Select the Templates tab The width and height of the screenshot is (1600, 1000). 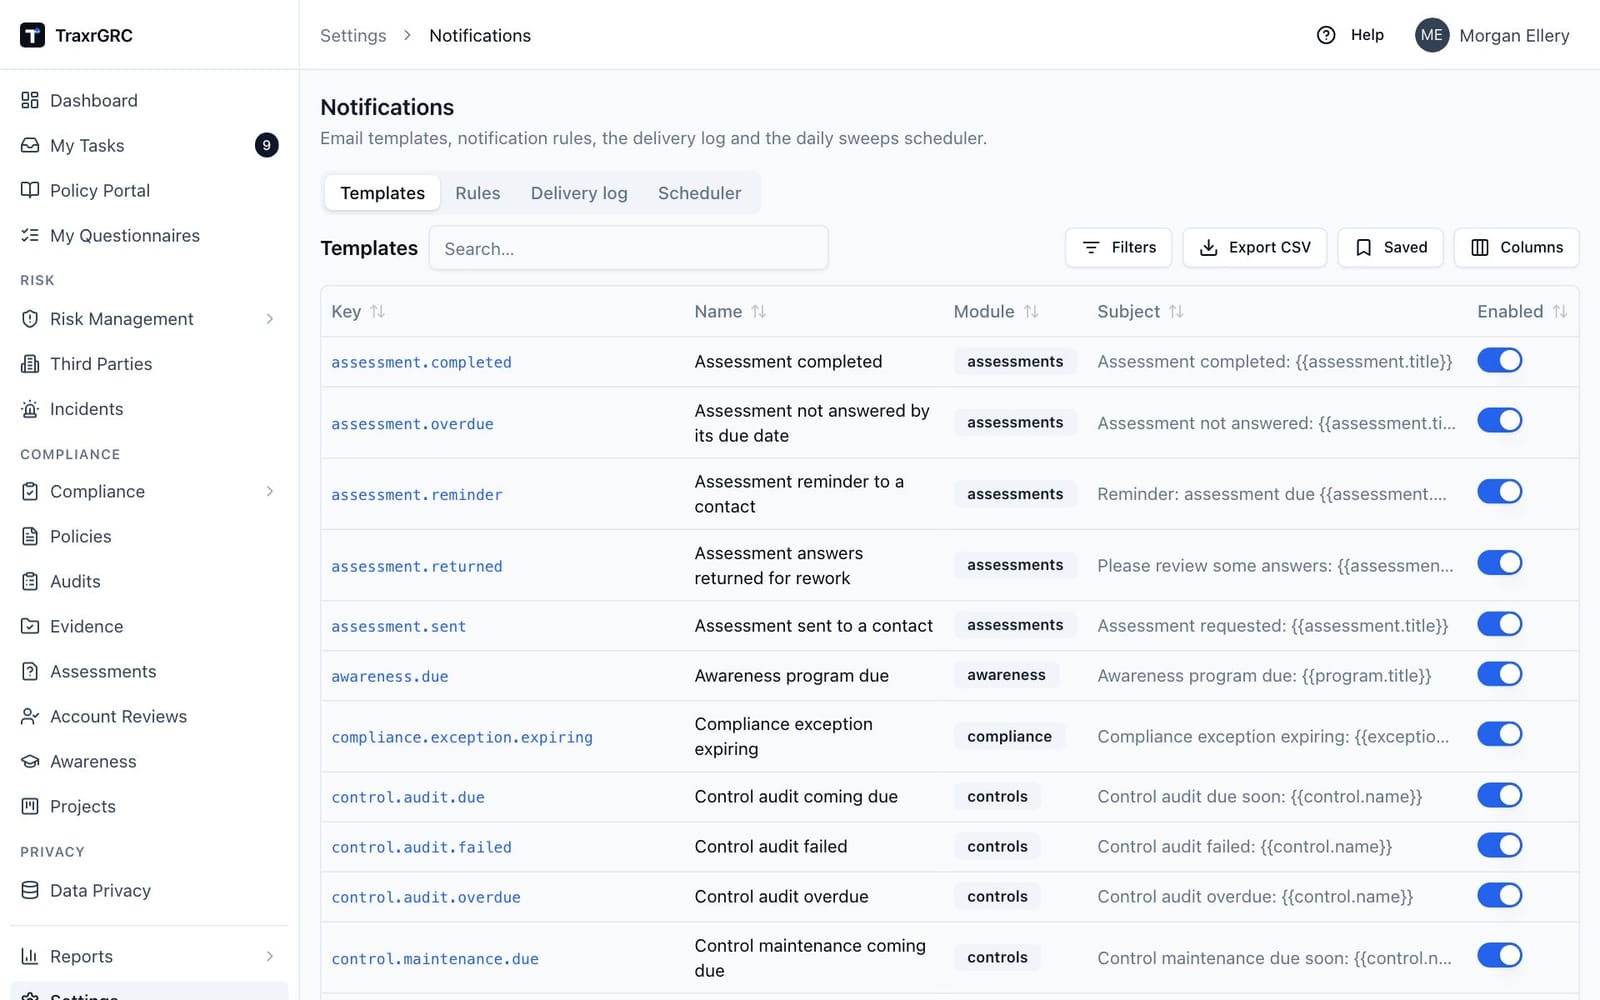[382, 193]
